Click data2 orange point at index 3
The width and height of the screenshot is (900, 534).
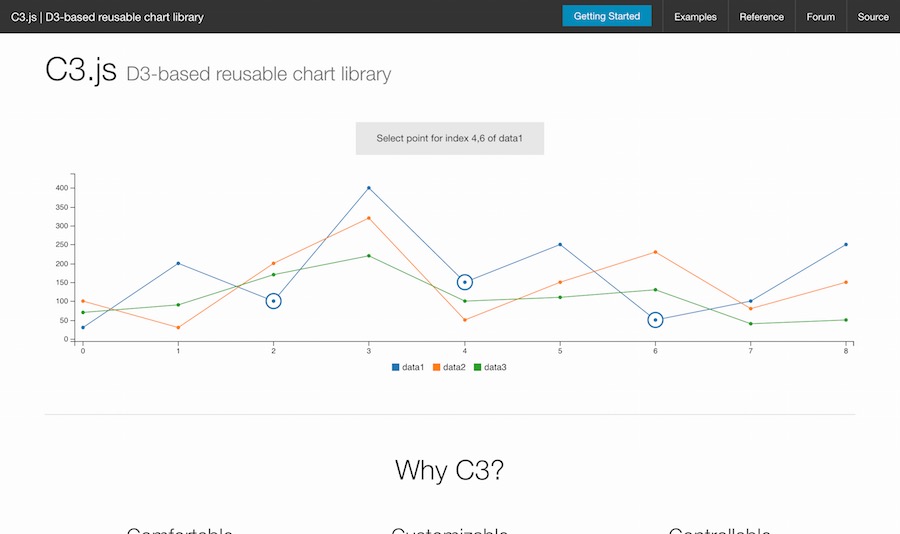click(368, 218)
